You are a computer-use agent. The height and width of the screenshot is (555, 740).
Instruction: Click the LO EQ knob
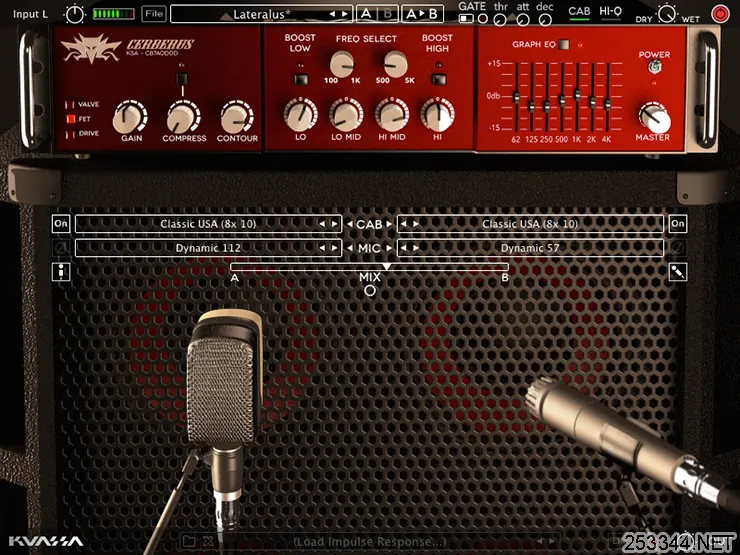tap(301, 115)
